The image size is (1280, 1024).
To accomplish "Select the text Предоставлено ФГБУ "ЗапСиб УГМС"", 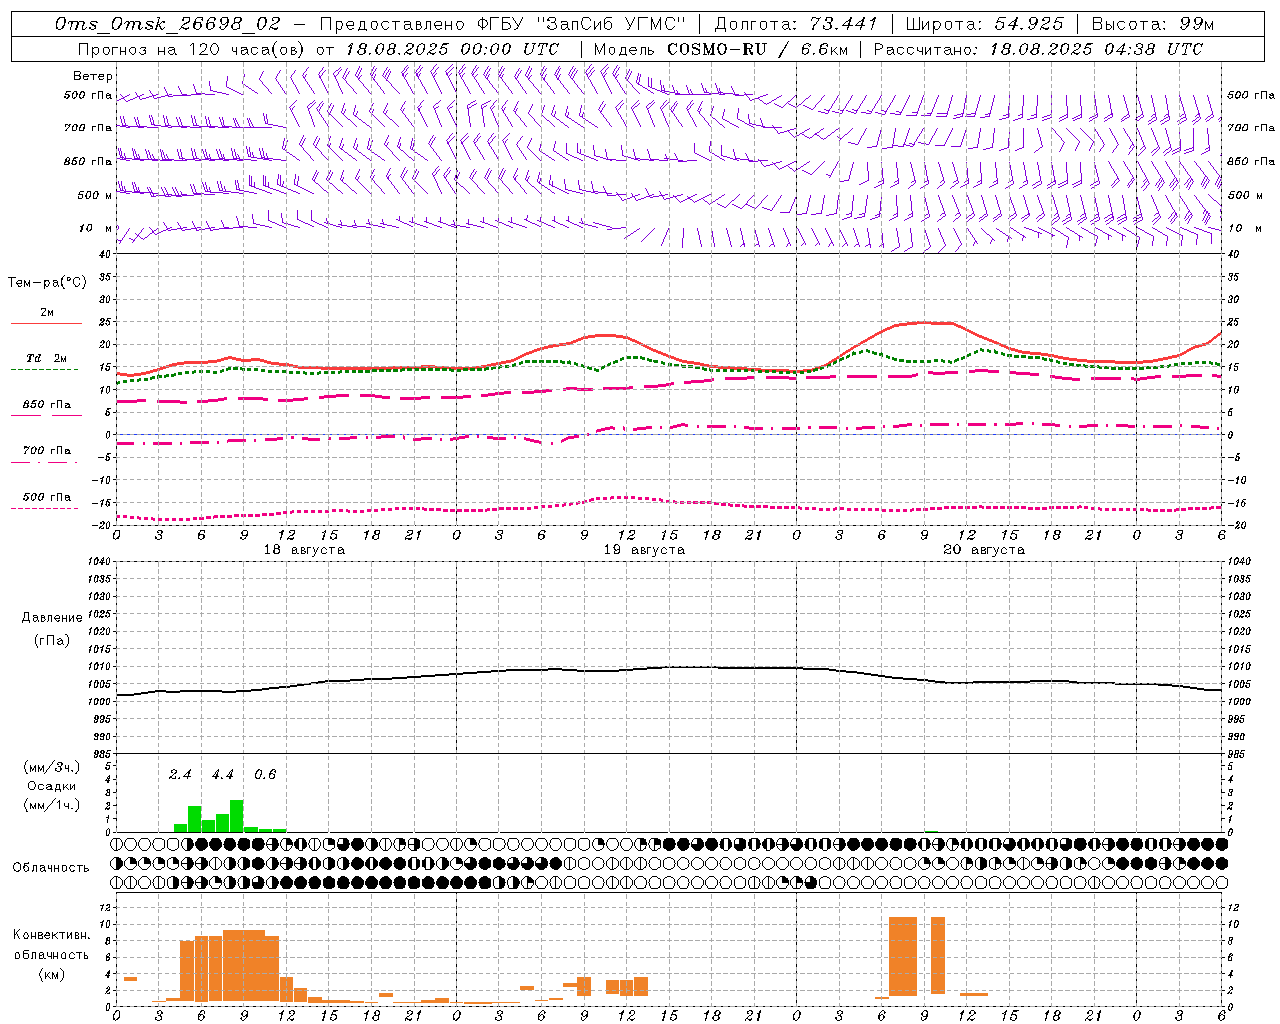I will pyautogui.click(x=503, y=23).
